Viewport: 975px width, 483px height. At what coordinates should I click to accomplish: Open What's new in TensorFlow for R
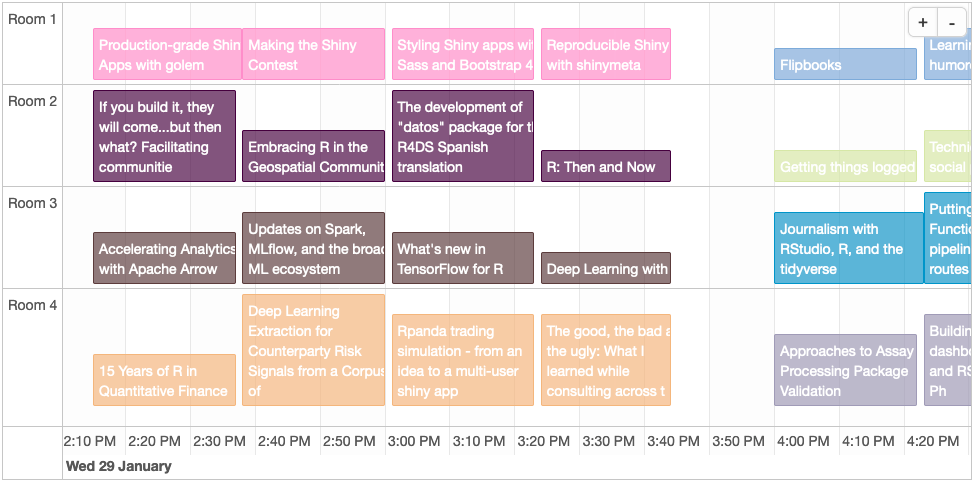[463, 258]
